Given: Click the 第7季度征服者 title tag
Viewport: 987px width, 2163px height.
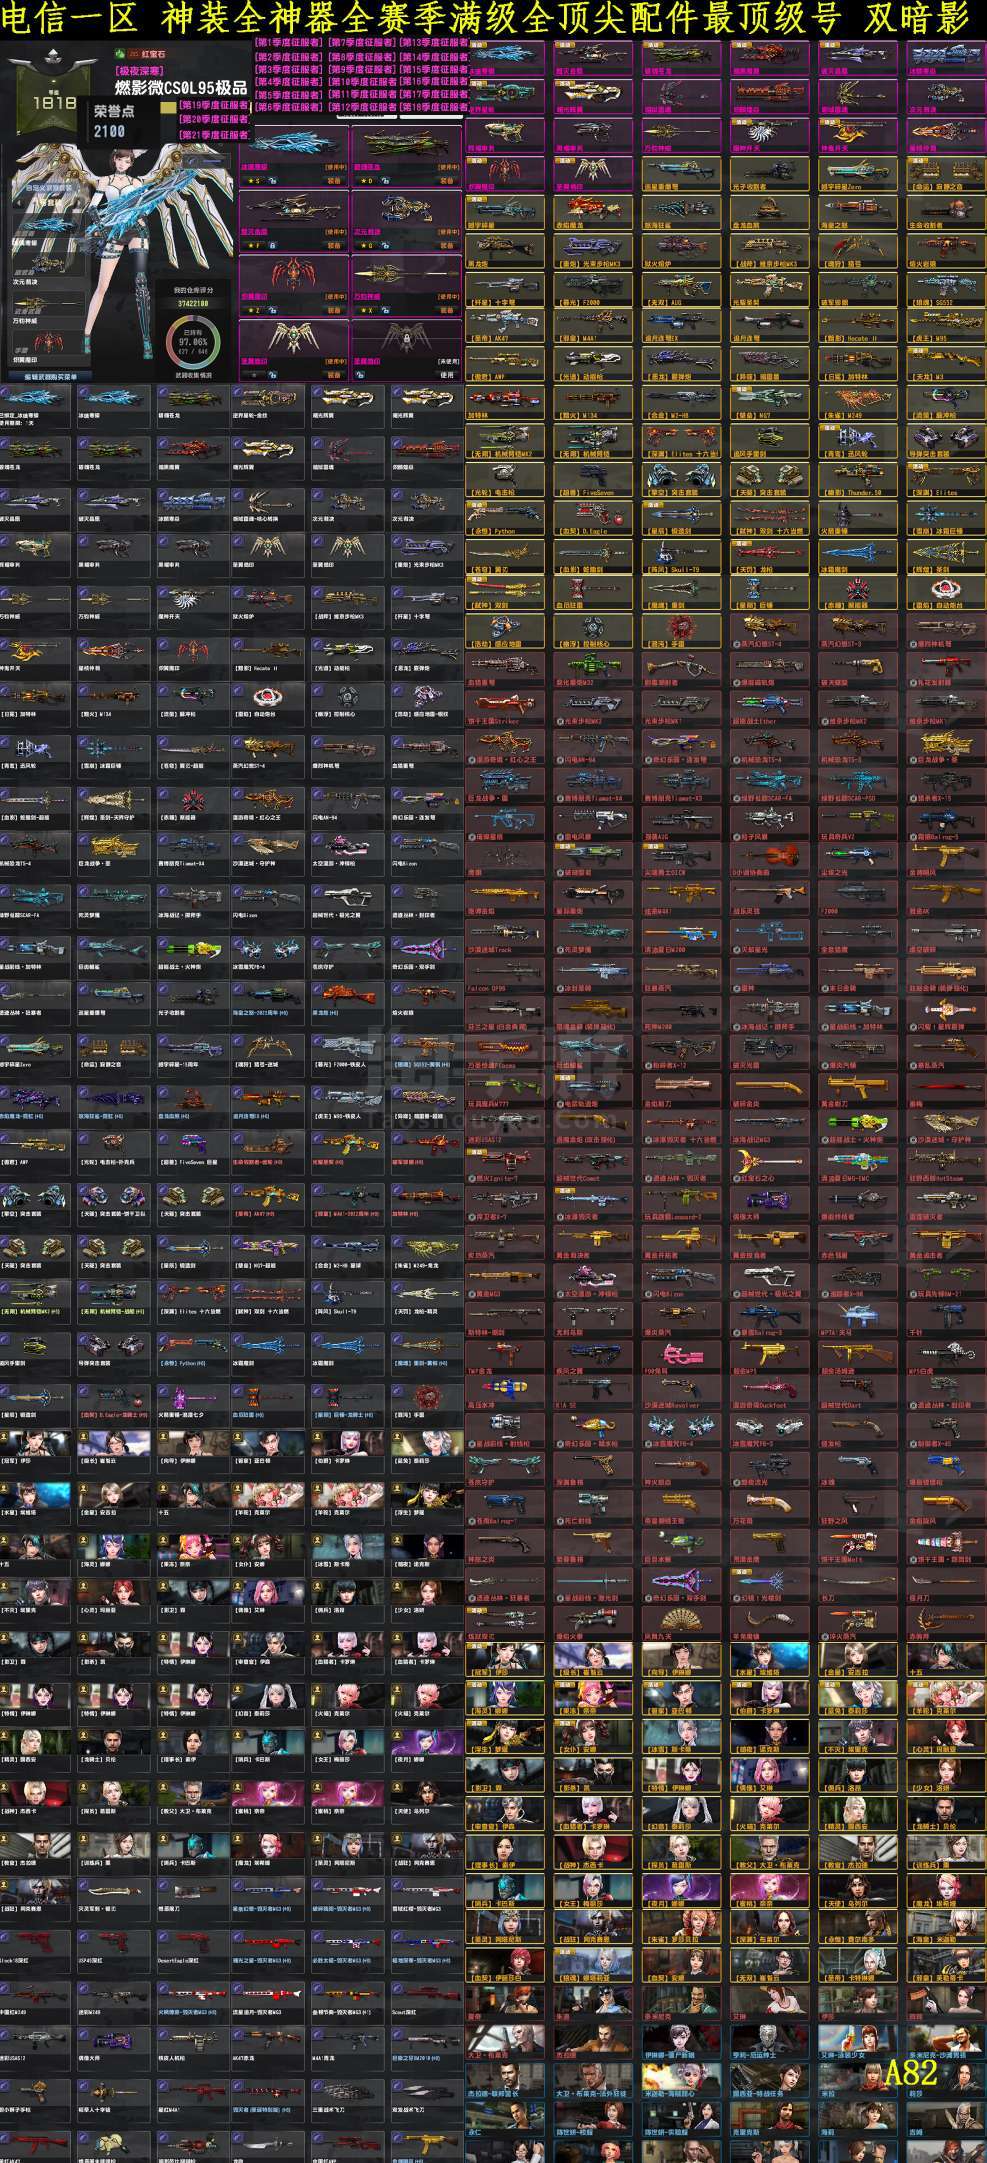Looking at the screenshot, I should pyautogui.click(x=361, y=43).
